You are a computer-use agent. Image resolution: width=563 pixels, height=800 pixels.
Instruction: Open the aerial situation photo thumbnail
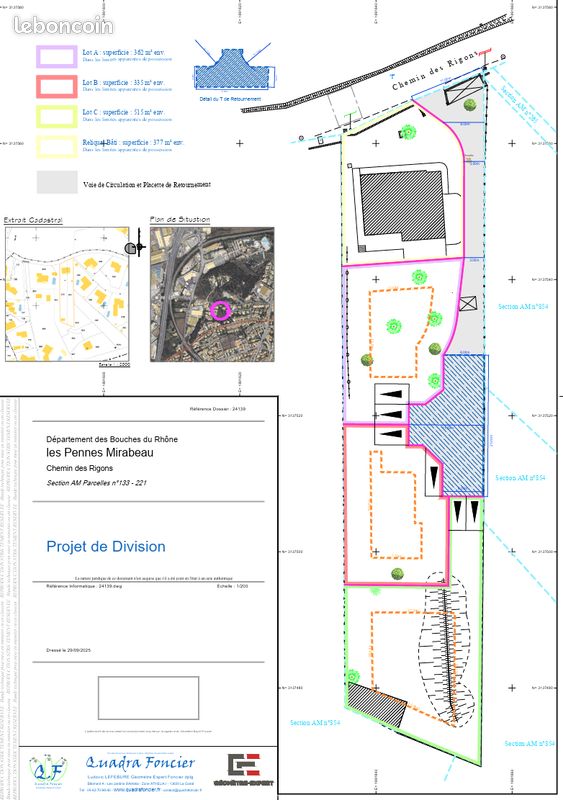(x=212, y=294)
